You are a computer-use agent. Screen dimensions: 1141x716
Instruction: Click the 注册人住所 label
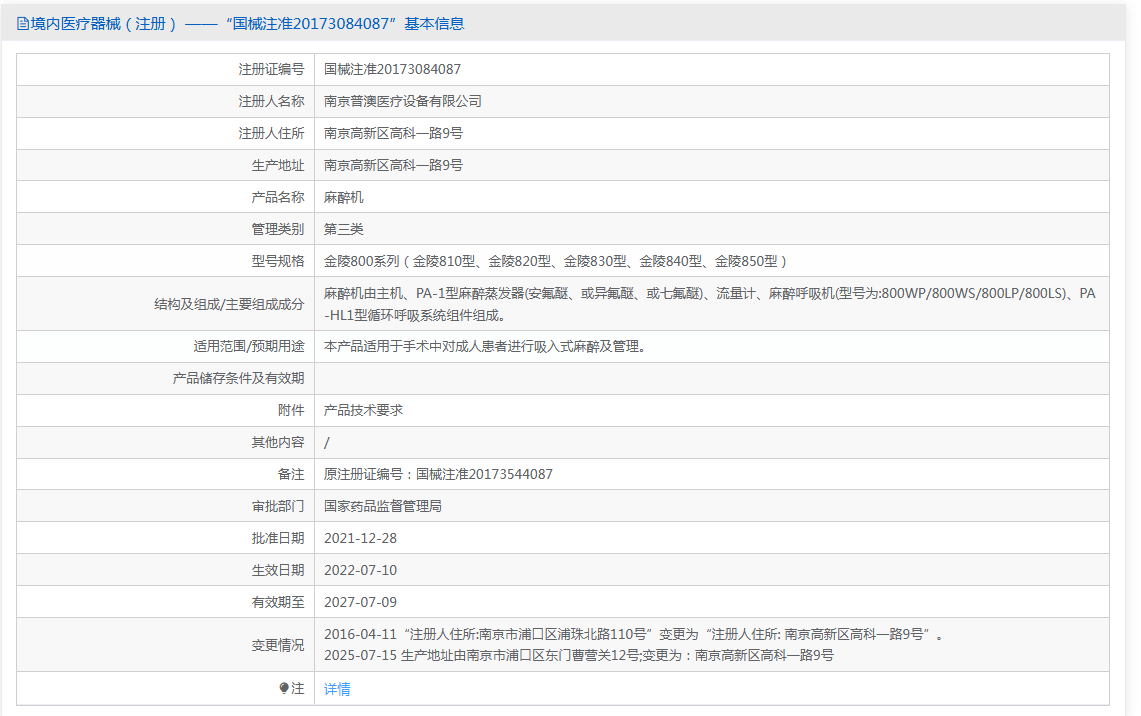pyautogui.click(x=271, y=133)
